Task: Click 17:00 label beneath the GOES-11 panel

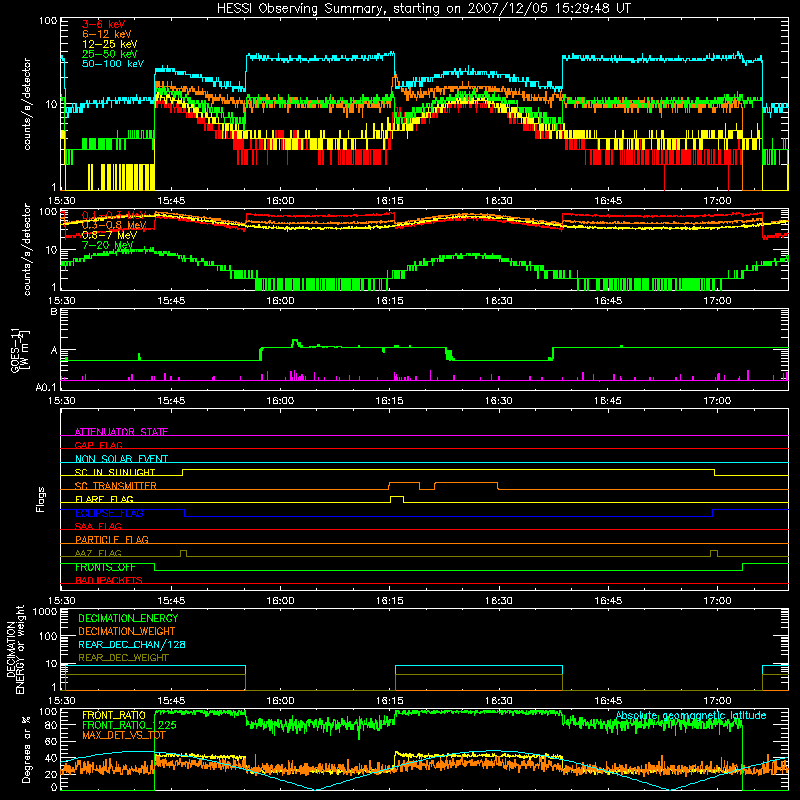Action: tap(717, 401)
